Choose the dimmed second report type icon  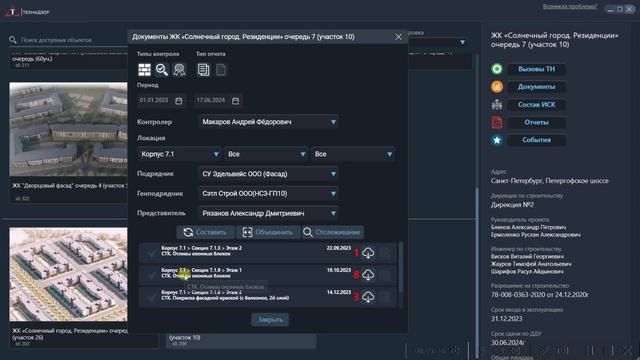[221, 70]
